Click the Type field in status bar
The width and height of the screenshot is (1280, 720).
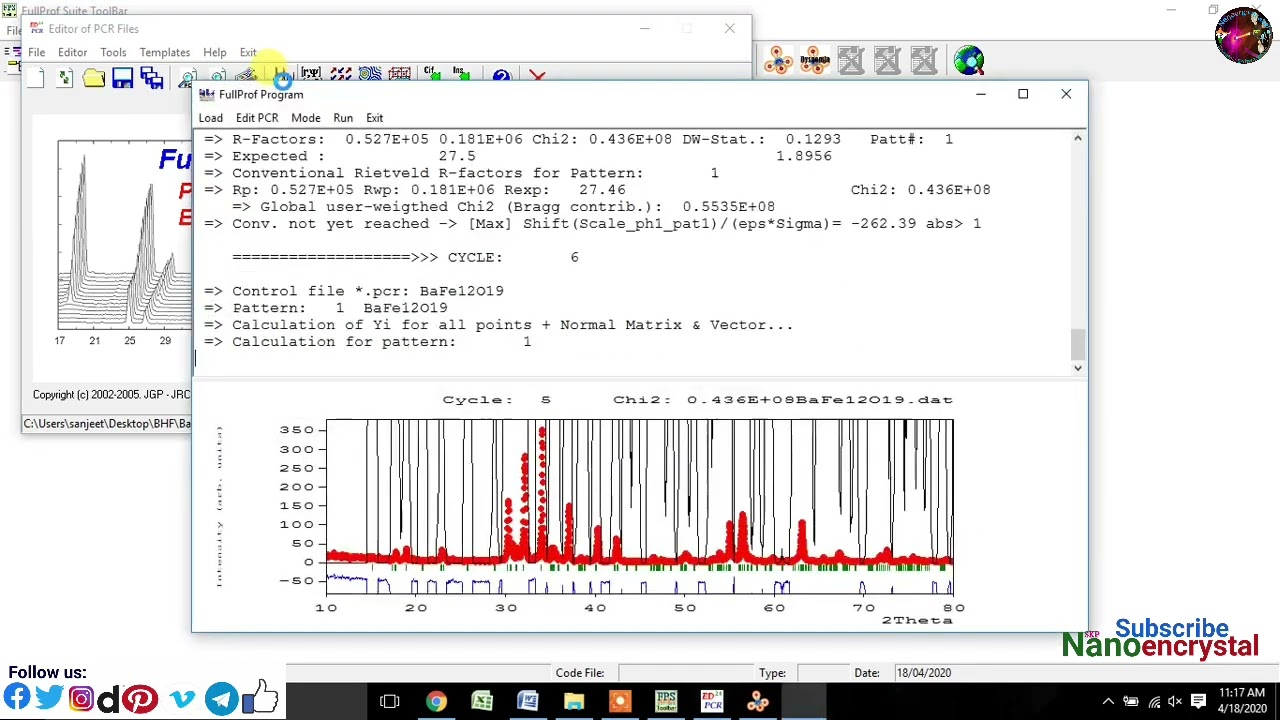tap(820, 673)
